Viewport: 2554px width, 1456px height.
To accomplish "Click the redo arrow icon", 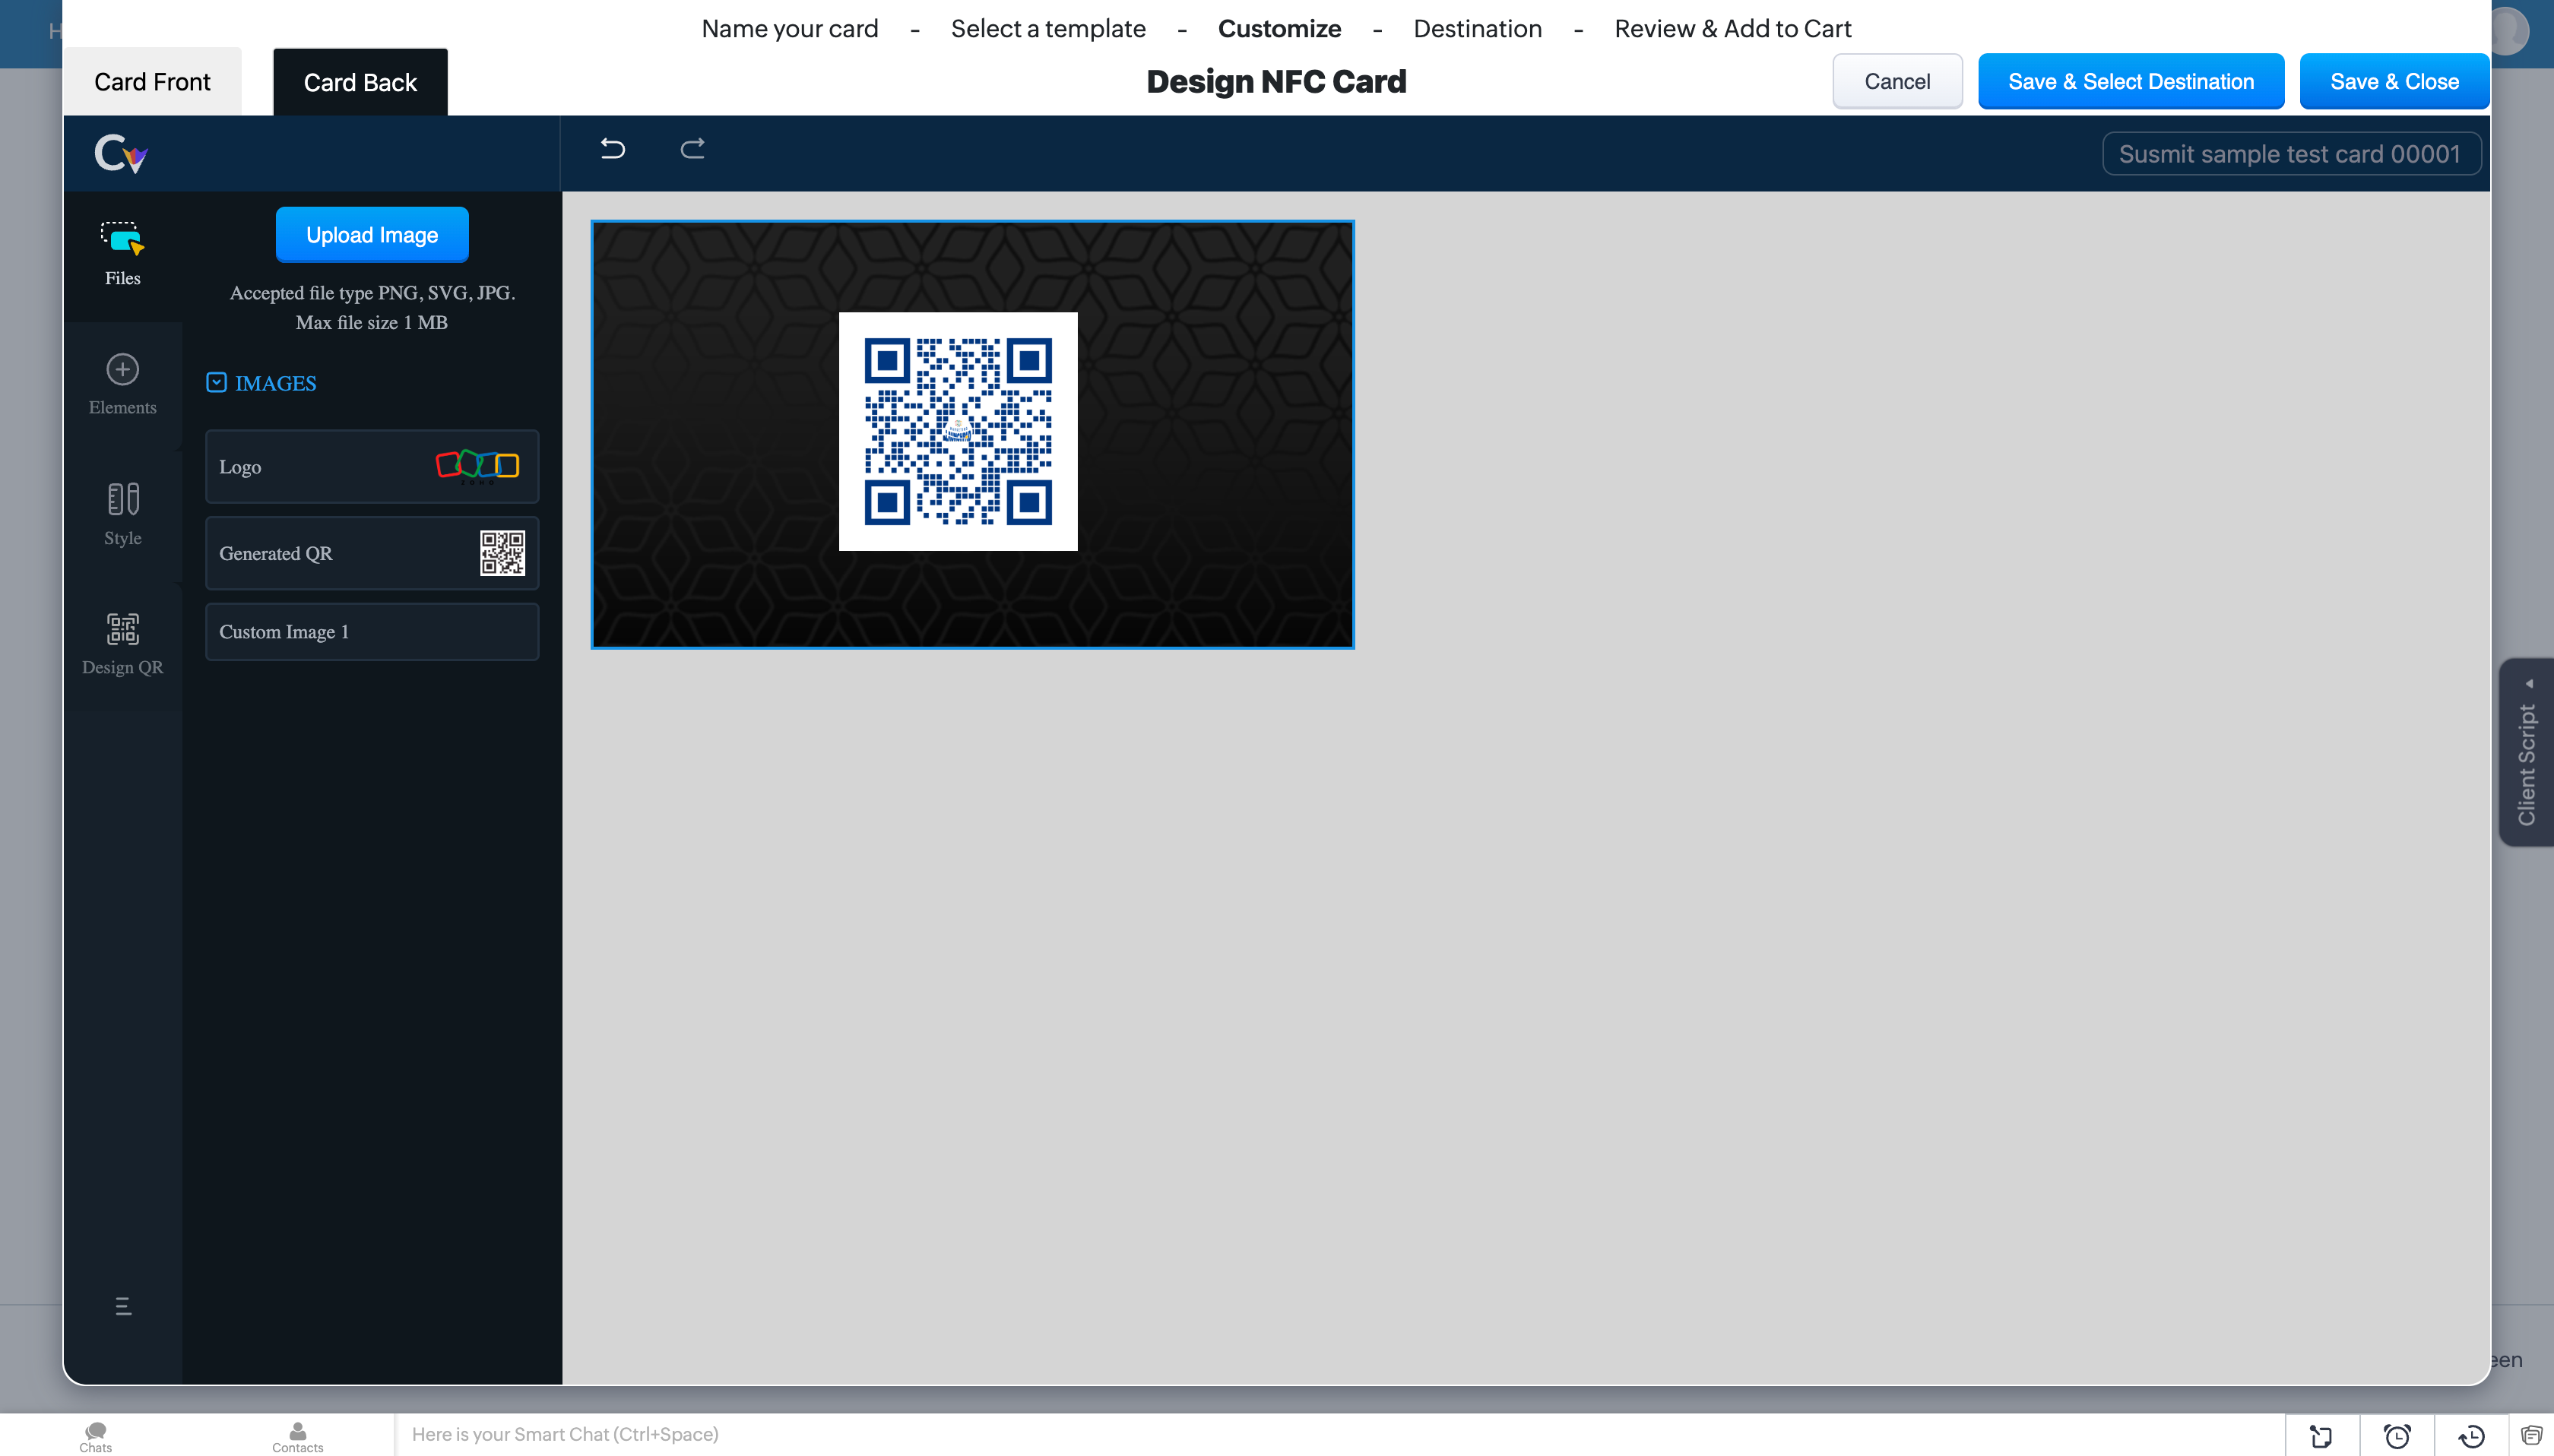I will point(692,149).
